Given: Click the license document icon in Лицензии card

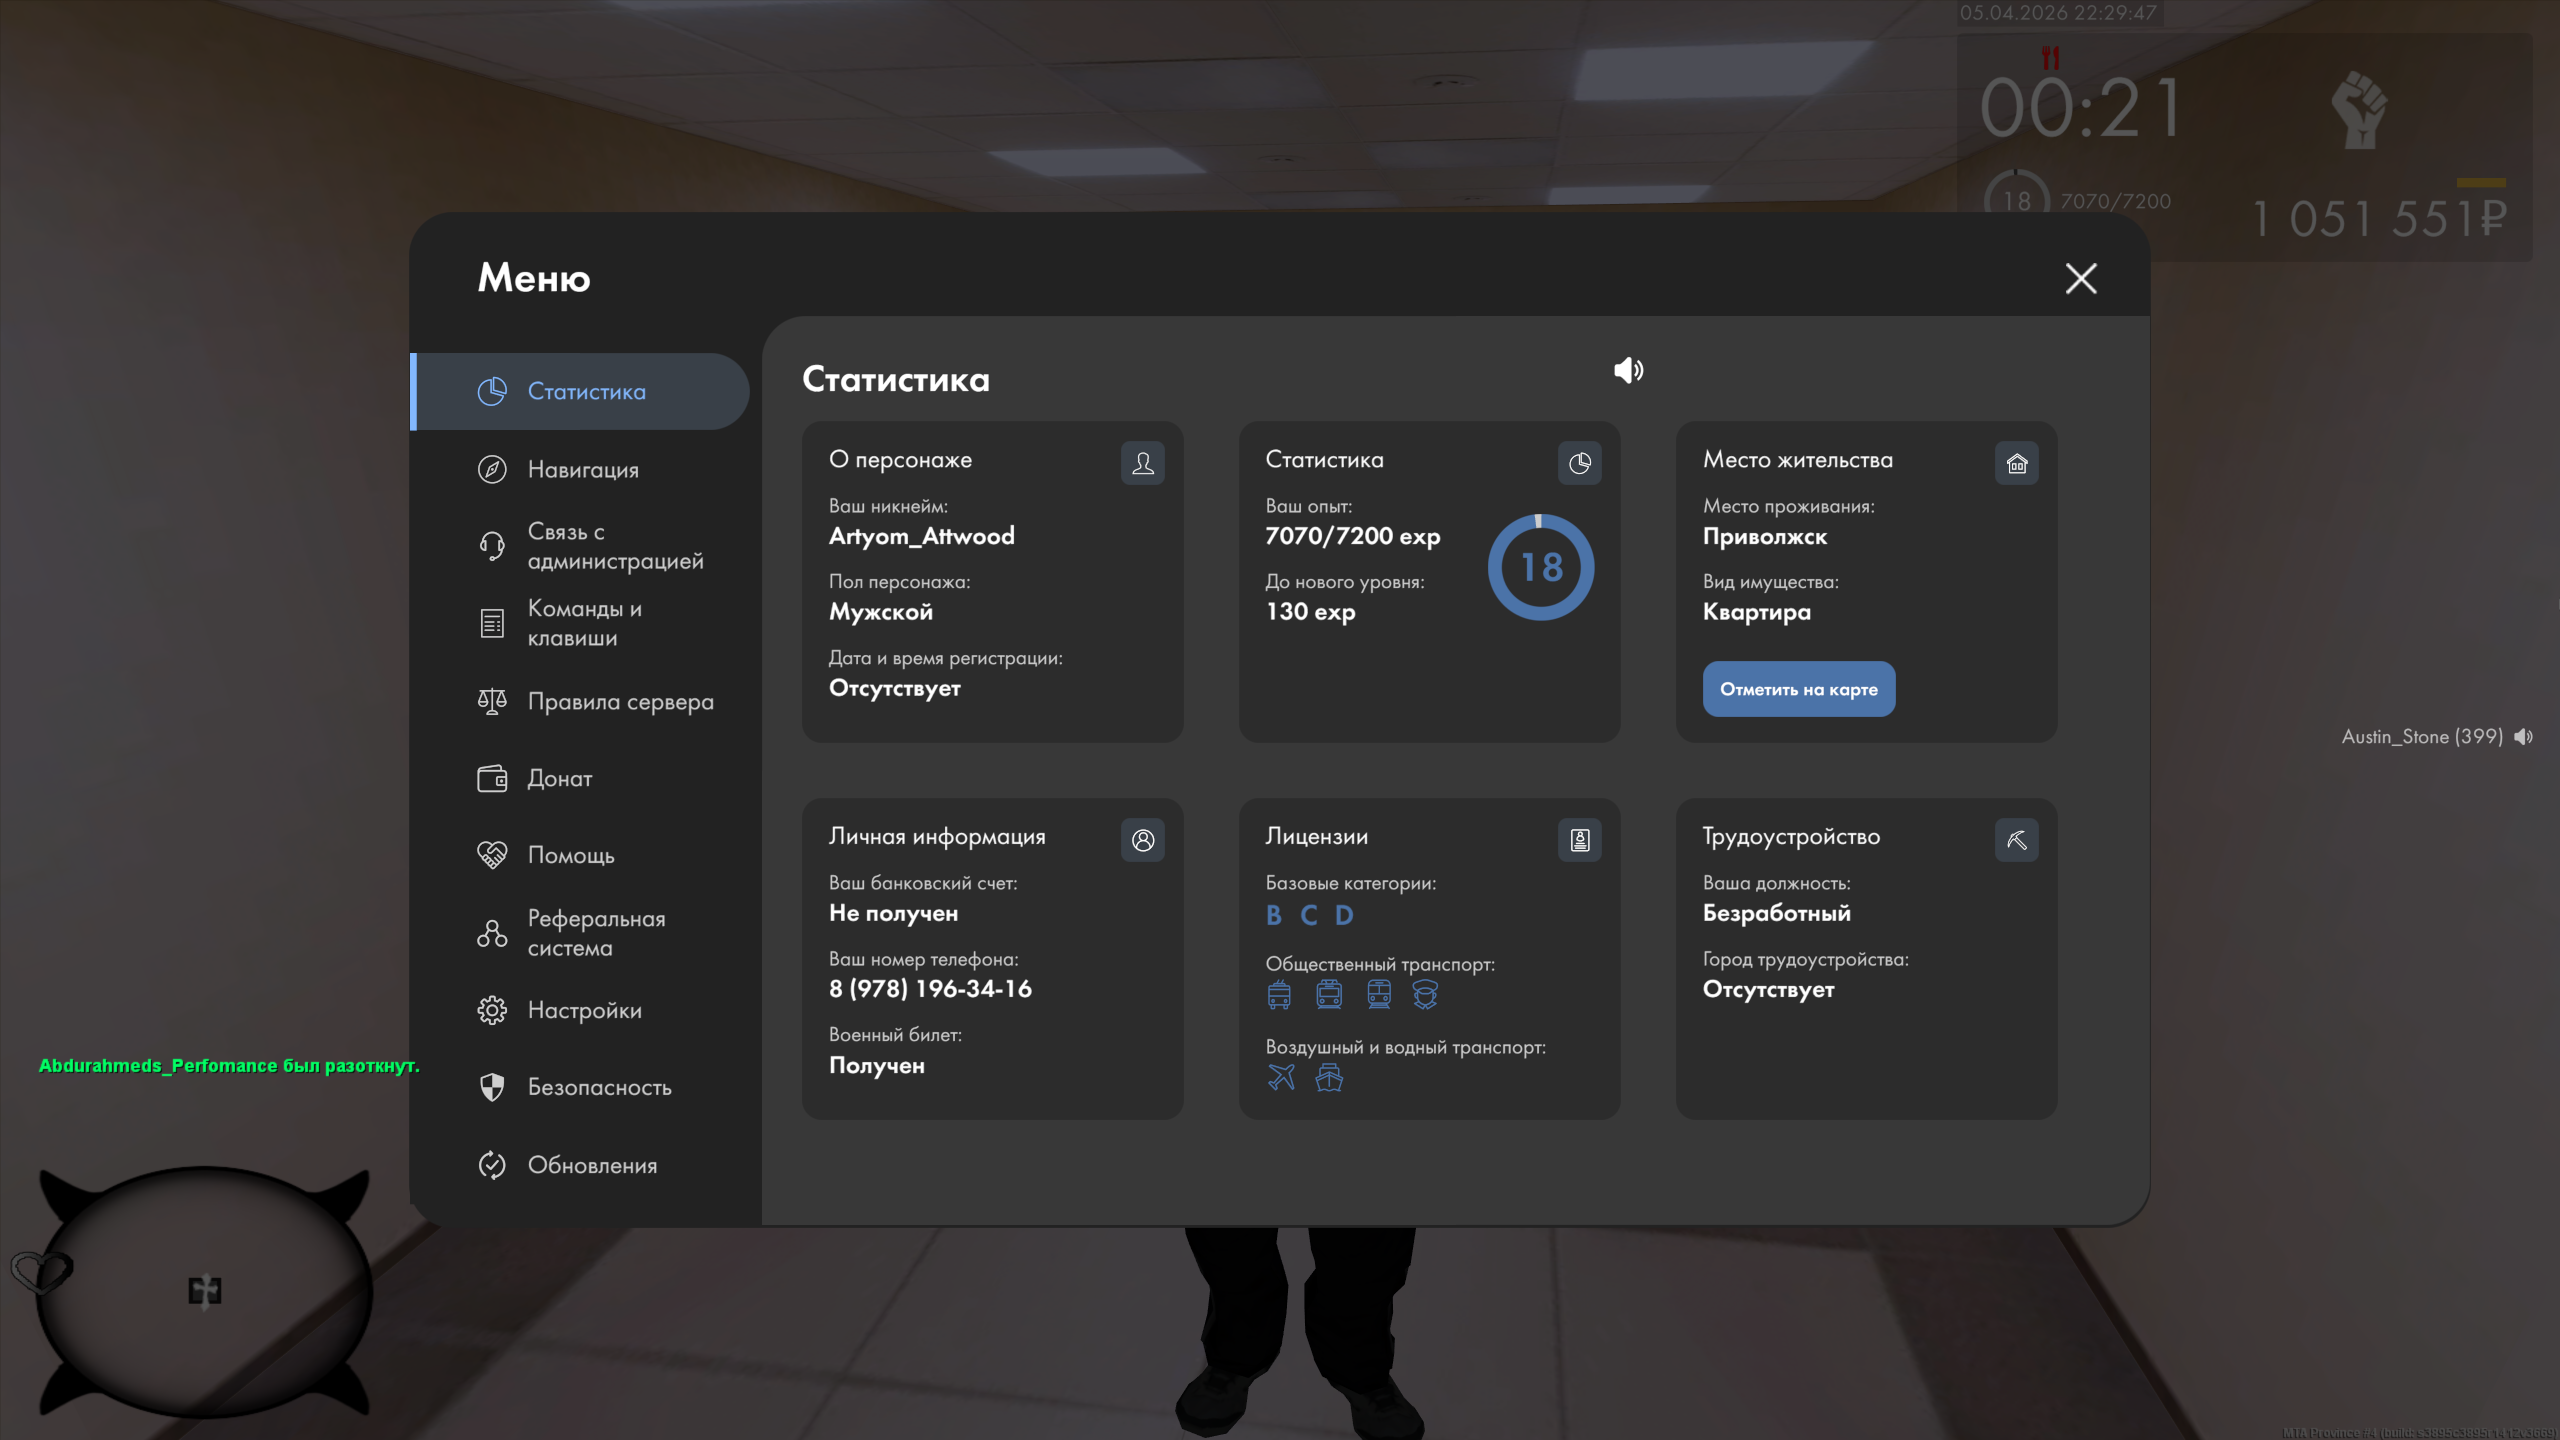Looking at the screenshot, I should pyautogui.click(x=1579, y=840).
